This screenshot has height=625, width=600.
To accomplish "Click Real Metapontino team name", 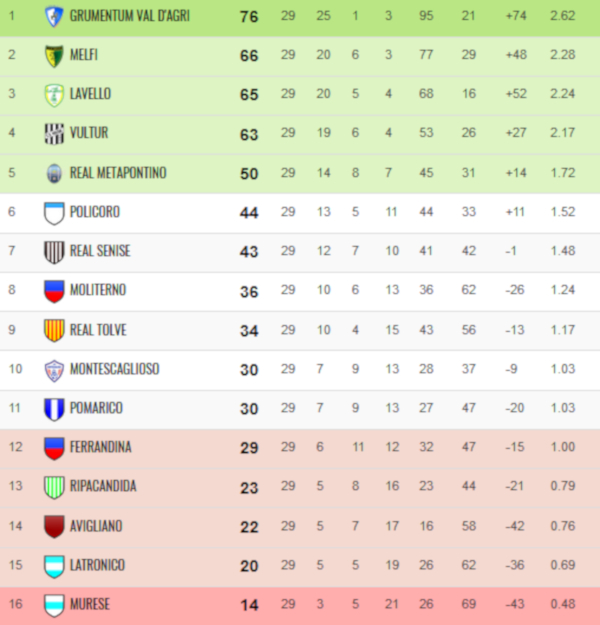I will [118, 173].
